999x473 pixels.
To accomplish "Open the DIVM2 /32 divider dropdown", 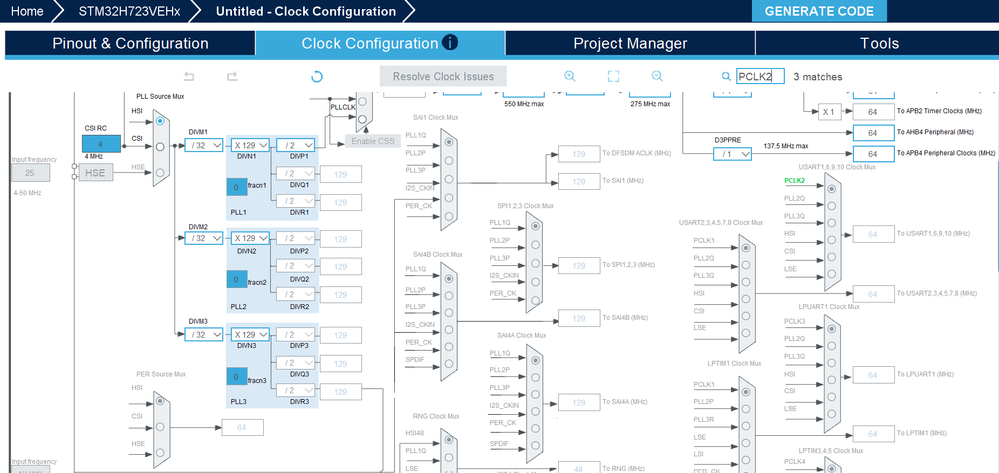I will click(x=204, y=238).
